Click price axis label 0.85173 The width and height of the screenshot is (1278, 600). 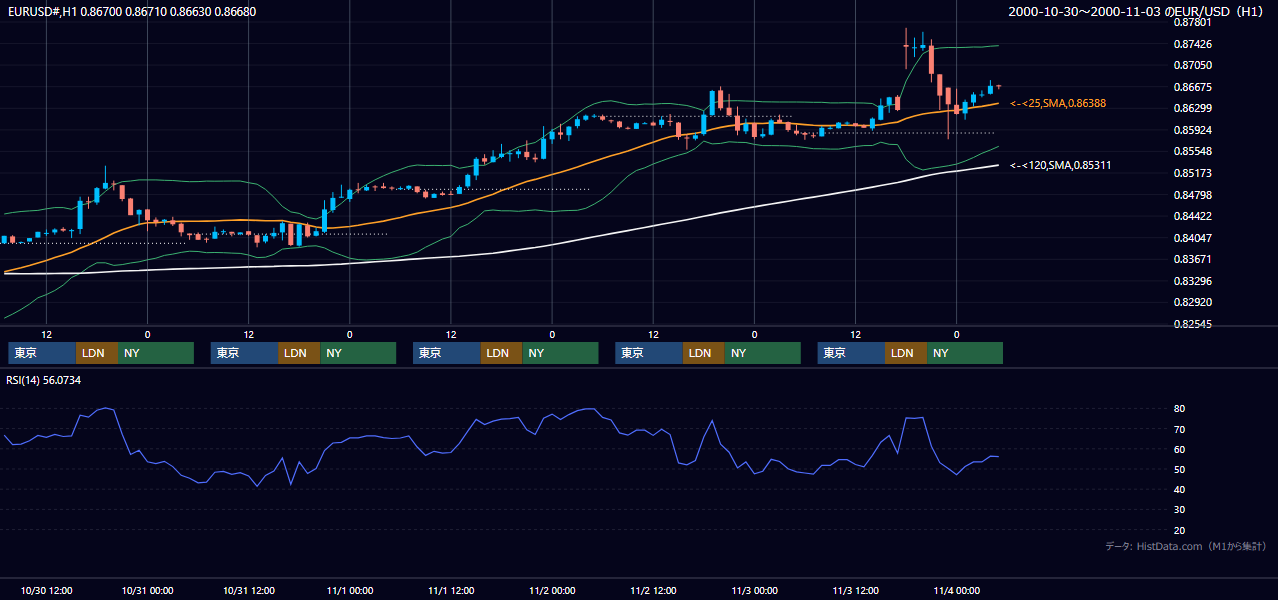(x=1192, y=173)
